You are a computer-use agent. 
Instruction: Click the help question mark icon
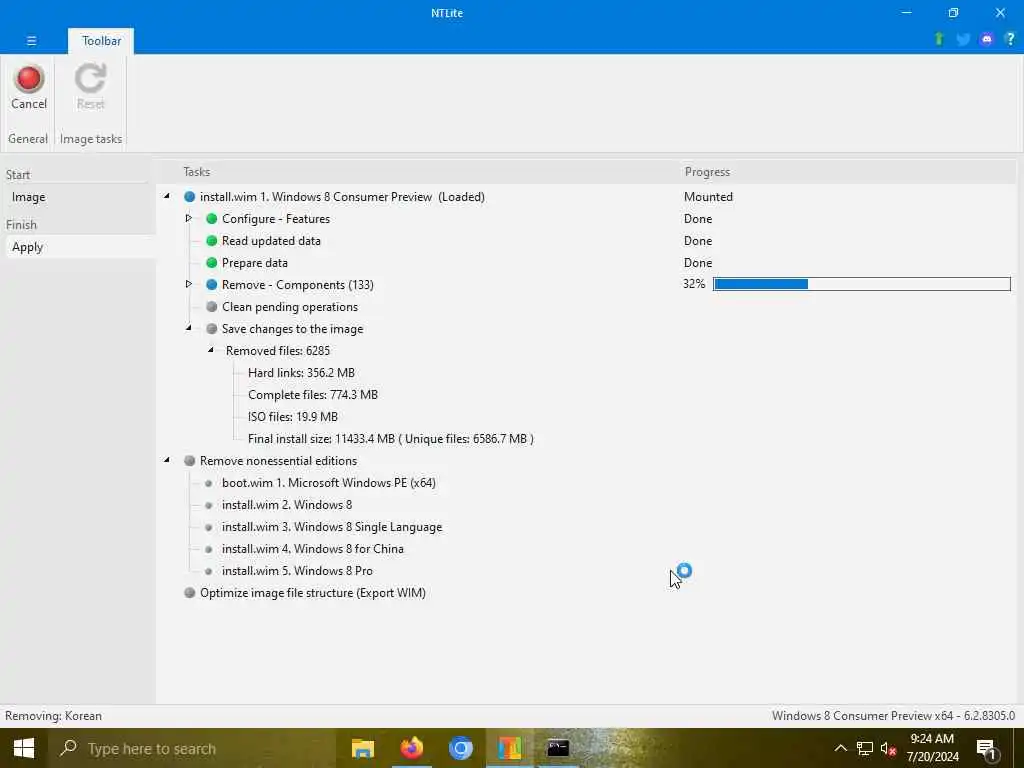1010,39
